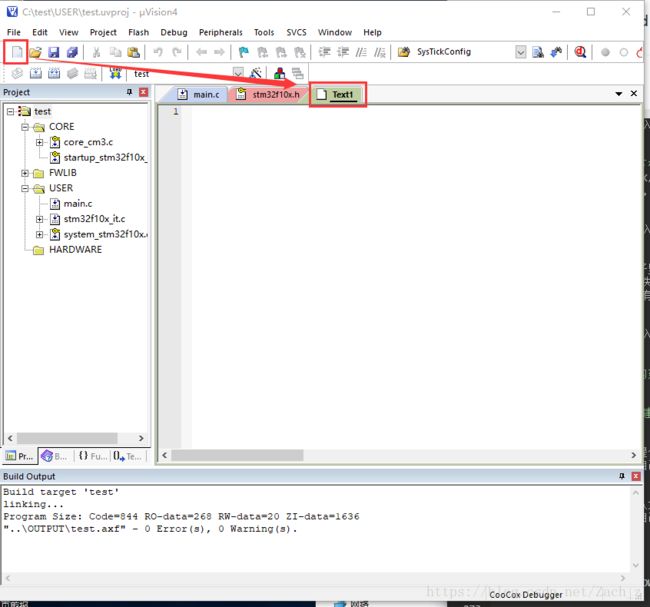The image size is (650, 607).
Task: Close the active editor tab with X
Action: tap(633, 94)
